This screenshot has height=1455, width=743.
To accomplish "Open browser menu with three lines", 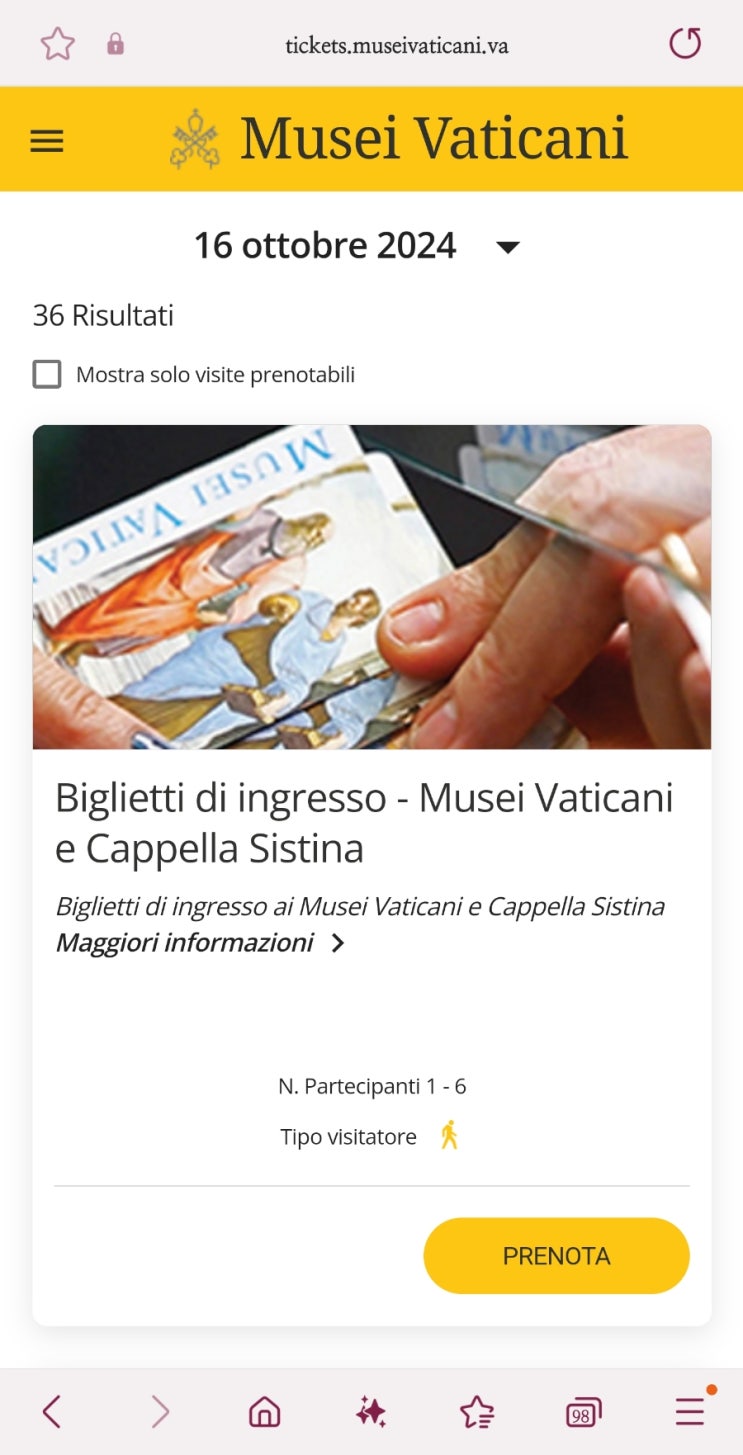I will (690, 1411).
